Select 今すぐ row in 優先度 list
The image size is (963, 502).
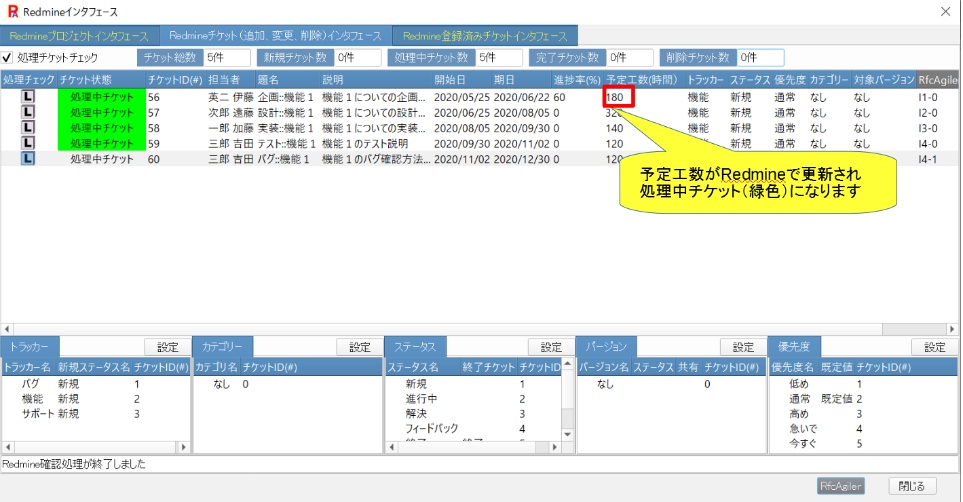(864, 443)
